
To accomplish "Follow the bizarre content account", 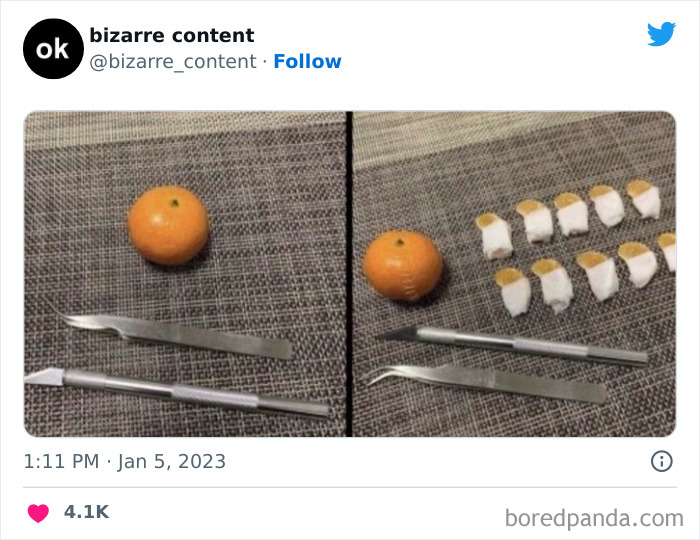I will point(307,61).
